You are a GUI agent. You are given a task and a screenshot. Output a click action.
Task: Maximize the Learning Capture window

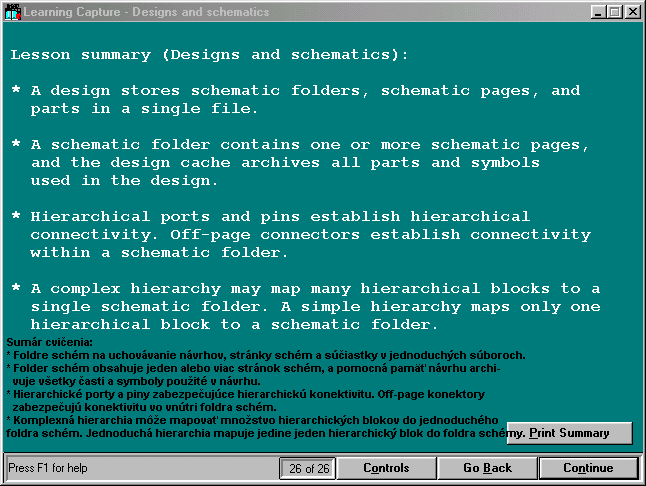(x=615, y=12)
